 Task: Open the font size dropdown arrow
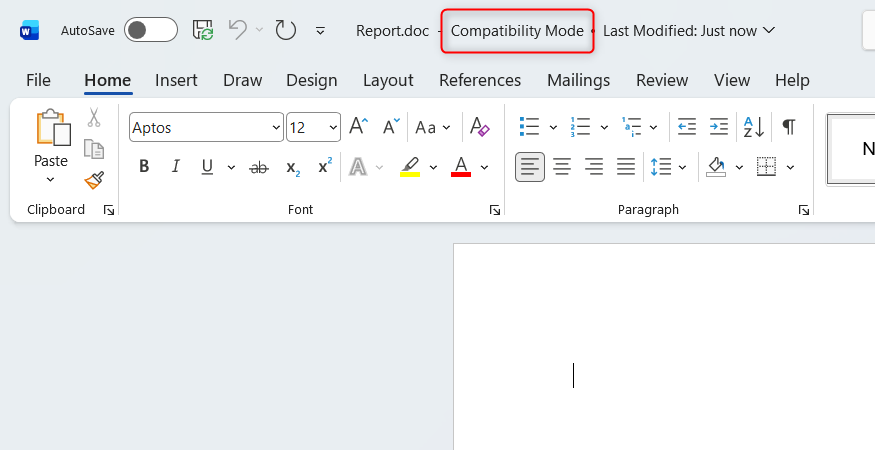[x=333, y=128]
